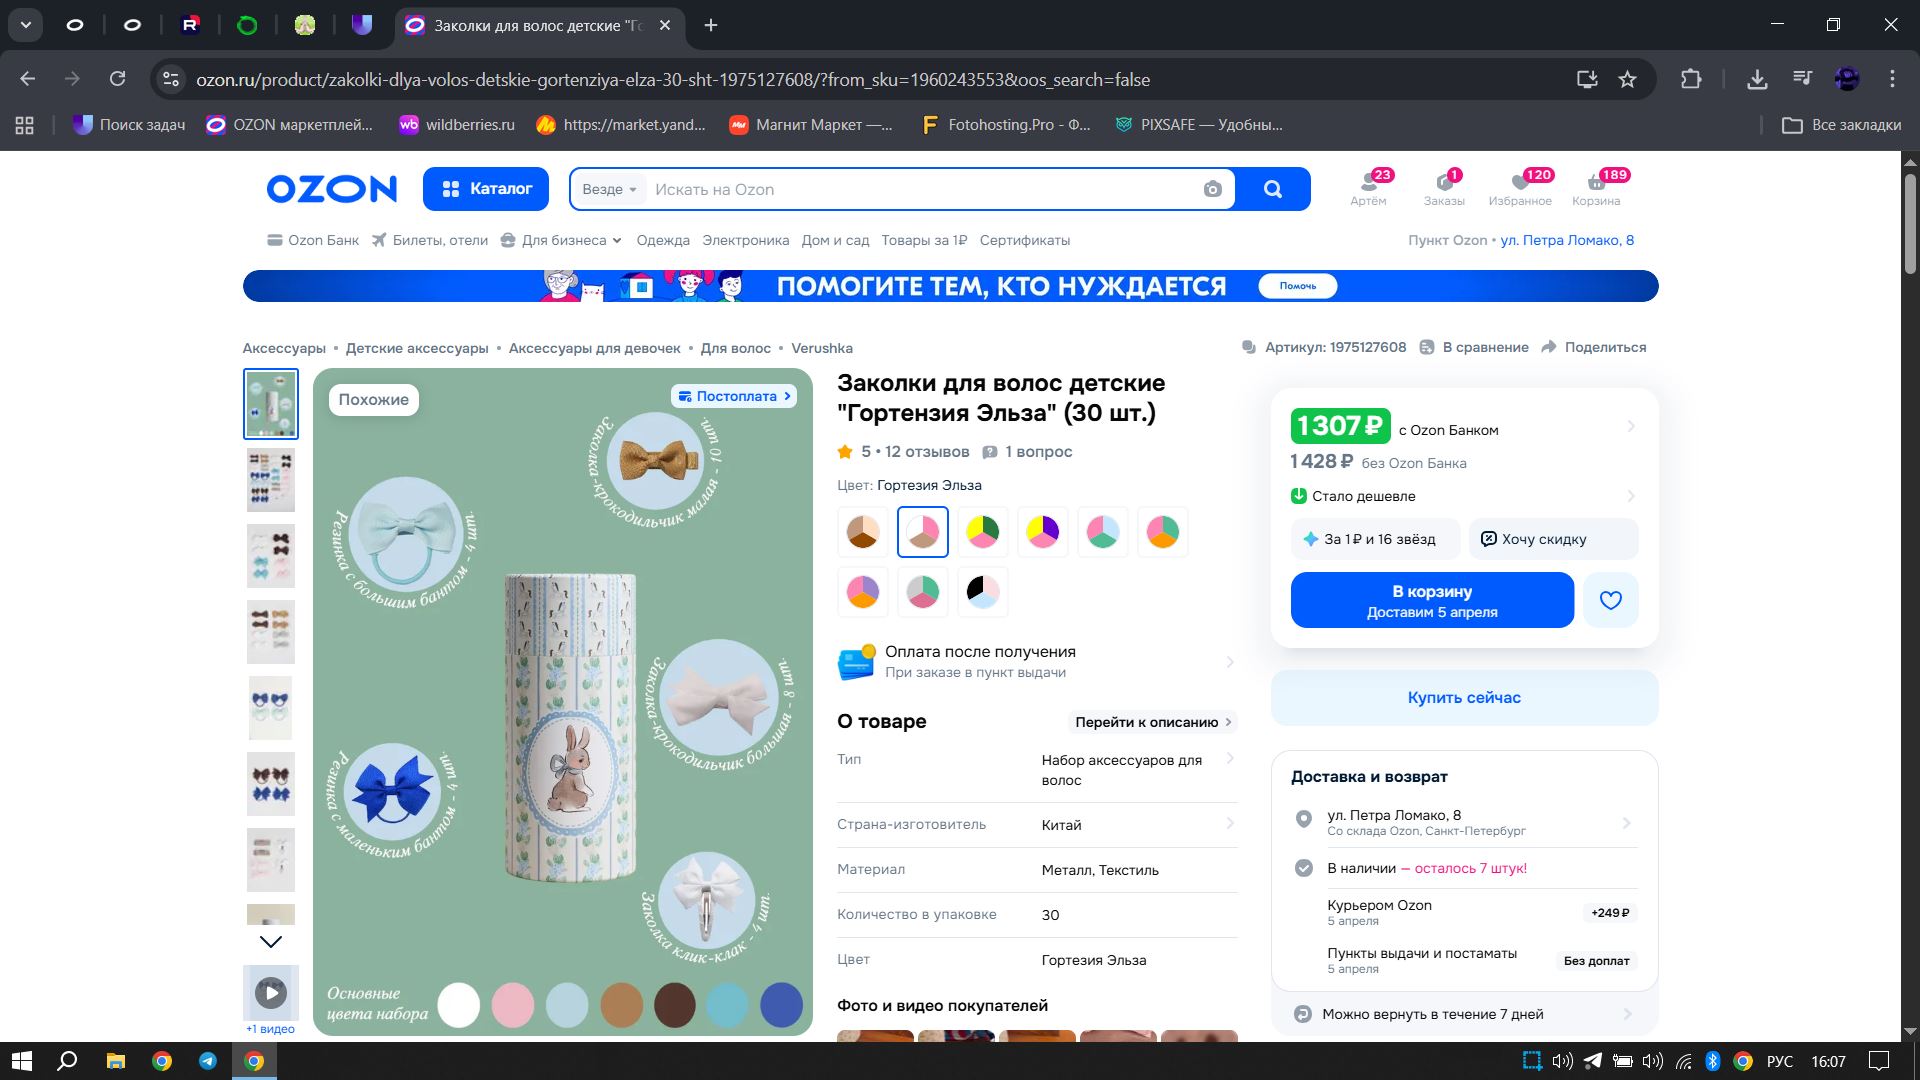Screen dimensions: 1920x1080
Task: Open the Заказы orders icon
Action: 1443,187
